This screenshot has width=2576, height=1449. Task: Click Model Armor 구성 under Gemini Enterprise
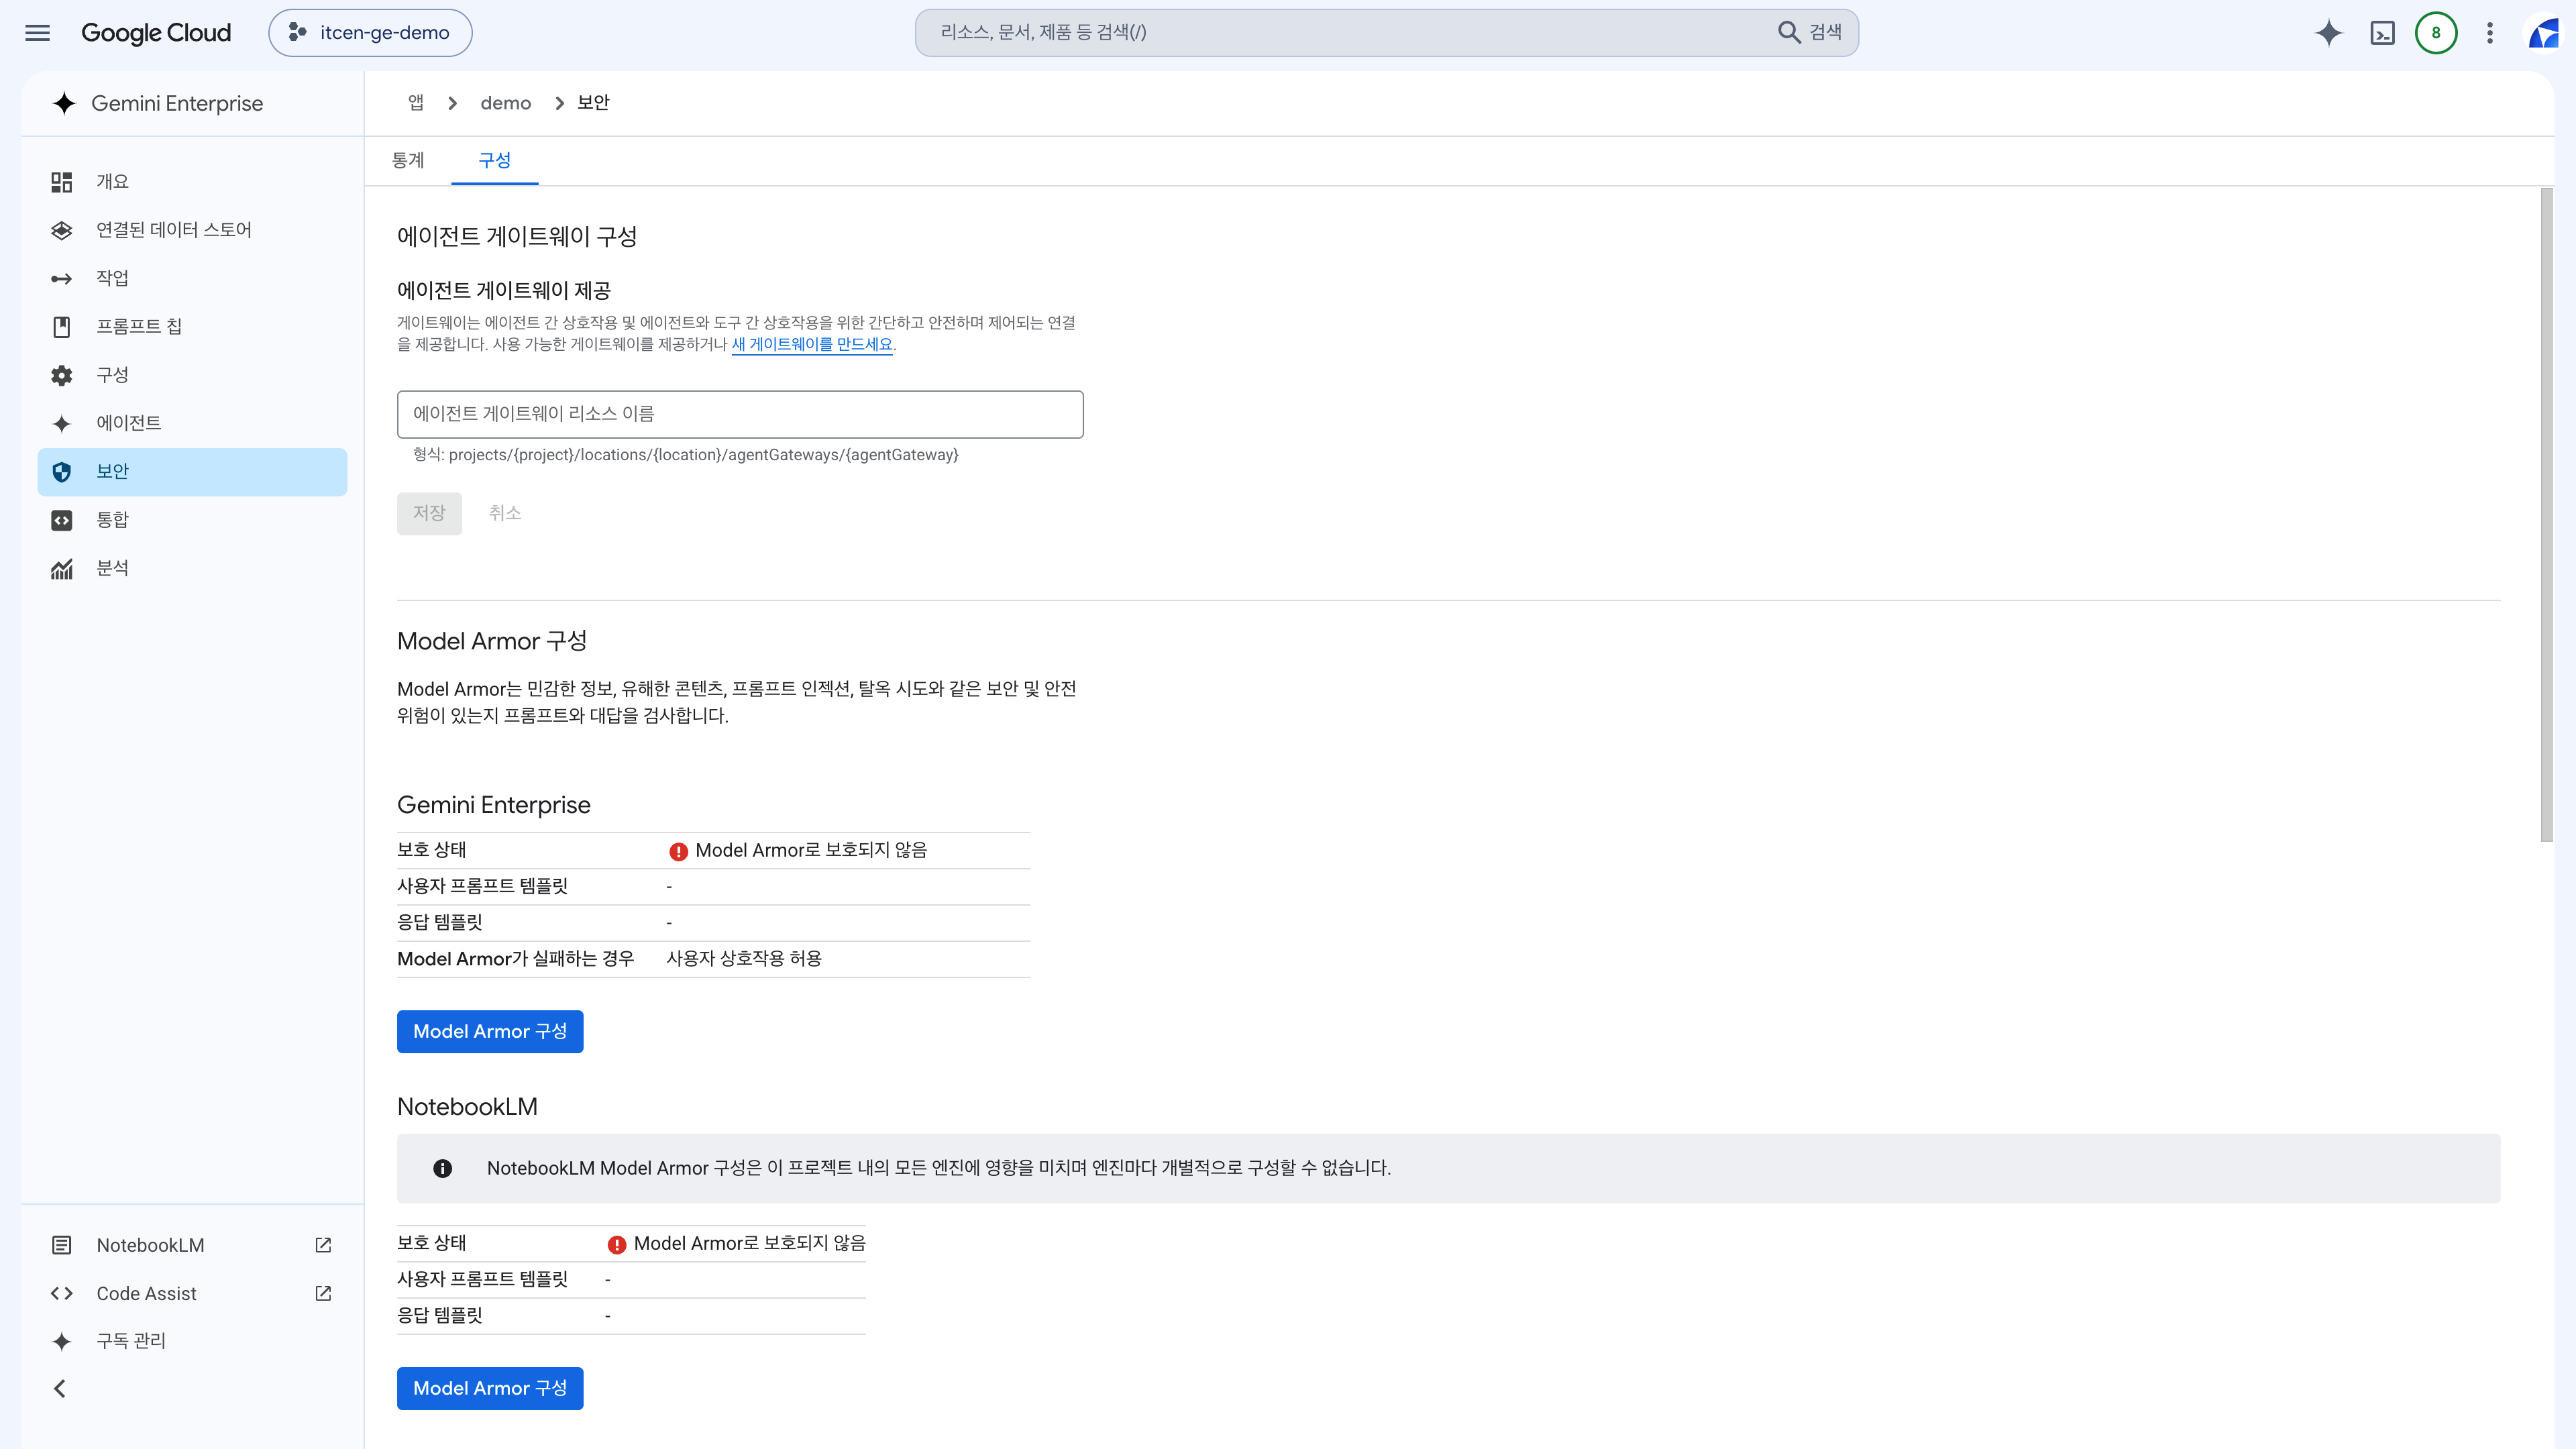(490, 1031)
